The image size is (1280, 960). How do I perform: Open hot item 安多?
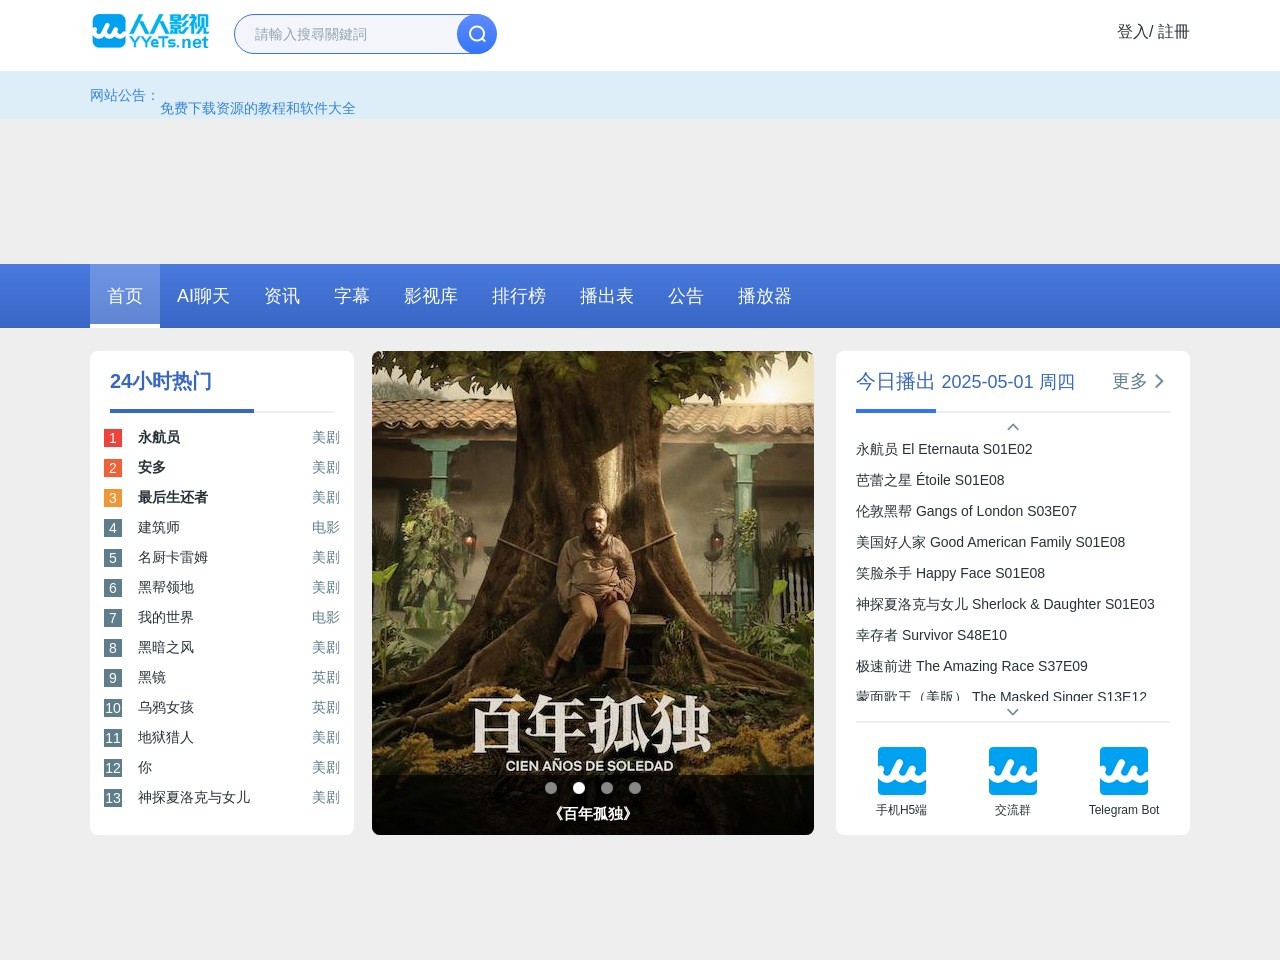pyautogui.click(x=152, y=467)
